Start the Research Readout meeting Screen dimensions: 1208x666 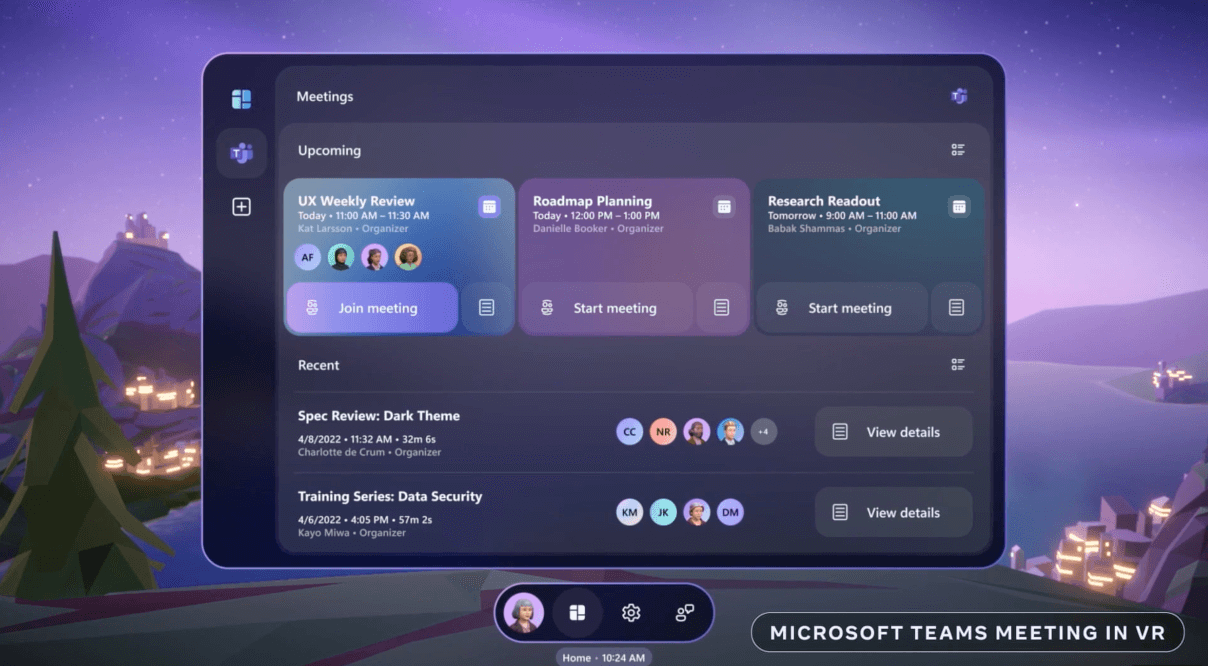pos(842,307)
